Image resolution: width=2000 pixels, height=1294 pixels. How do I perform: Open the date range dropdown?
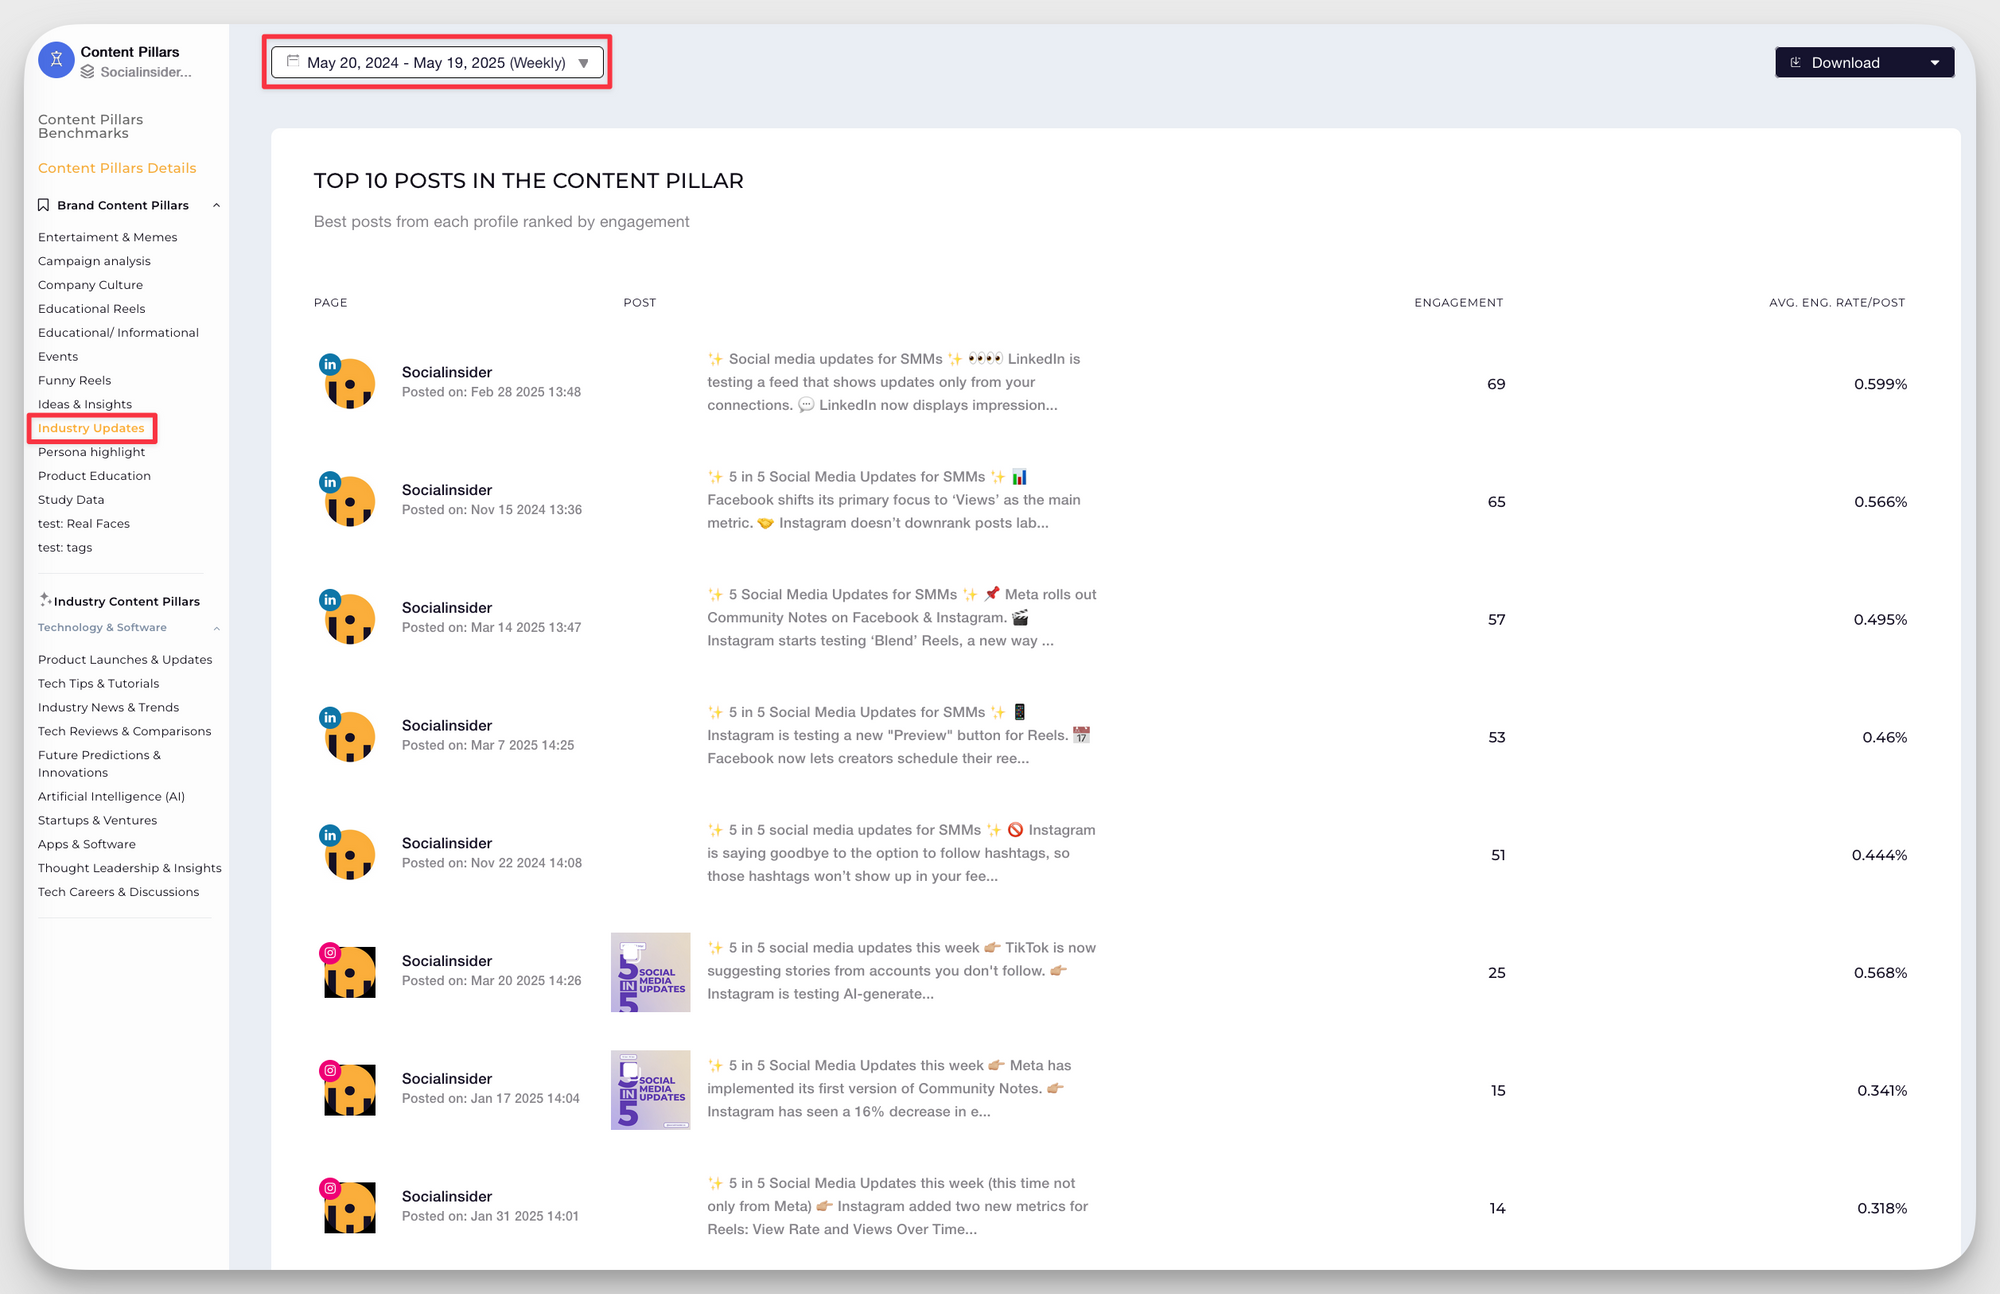coord(438,62)
